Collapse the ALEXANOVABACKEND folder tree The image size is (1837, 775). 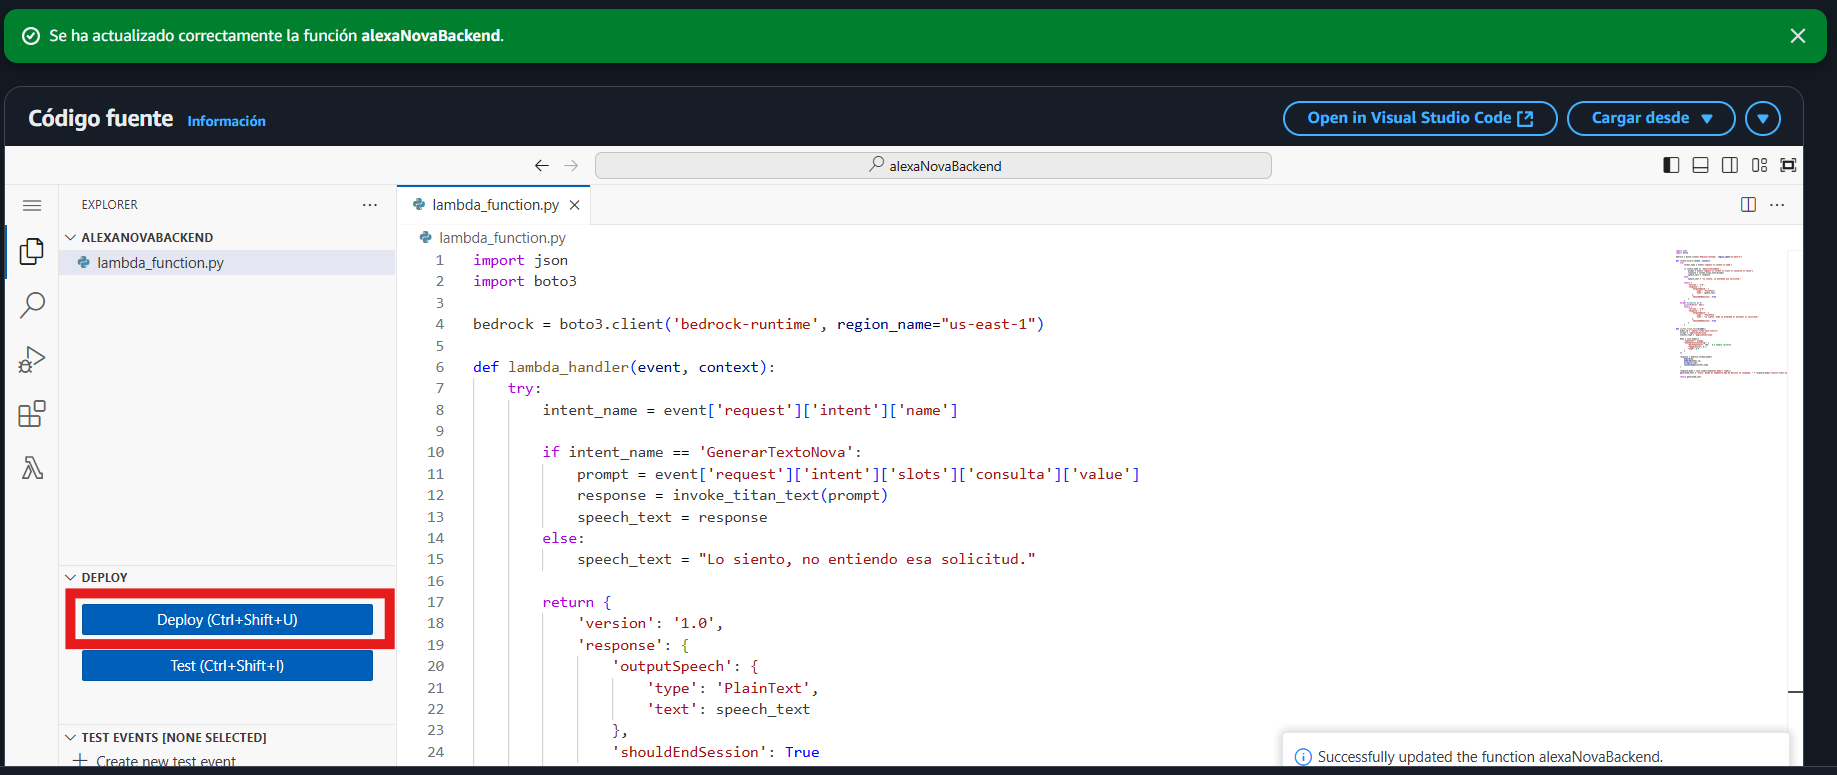pos(71,238)
